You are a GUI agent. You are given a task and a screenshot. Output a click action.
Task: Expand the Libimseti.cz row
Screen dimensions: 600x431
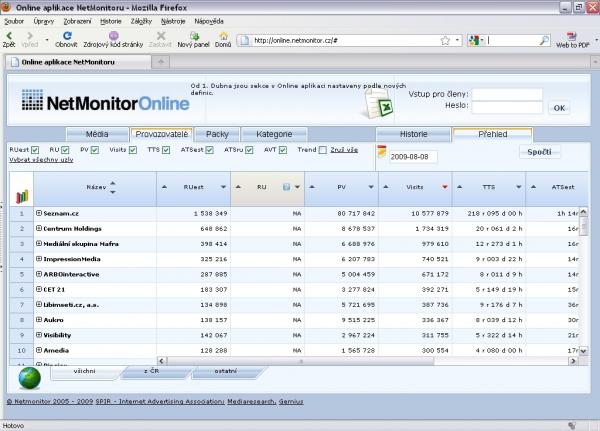tap(39, 304)
